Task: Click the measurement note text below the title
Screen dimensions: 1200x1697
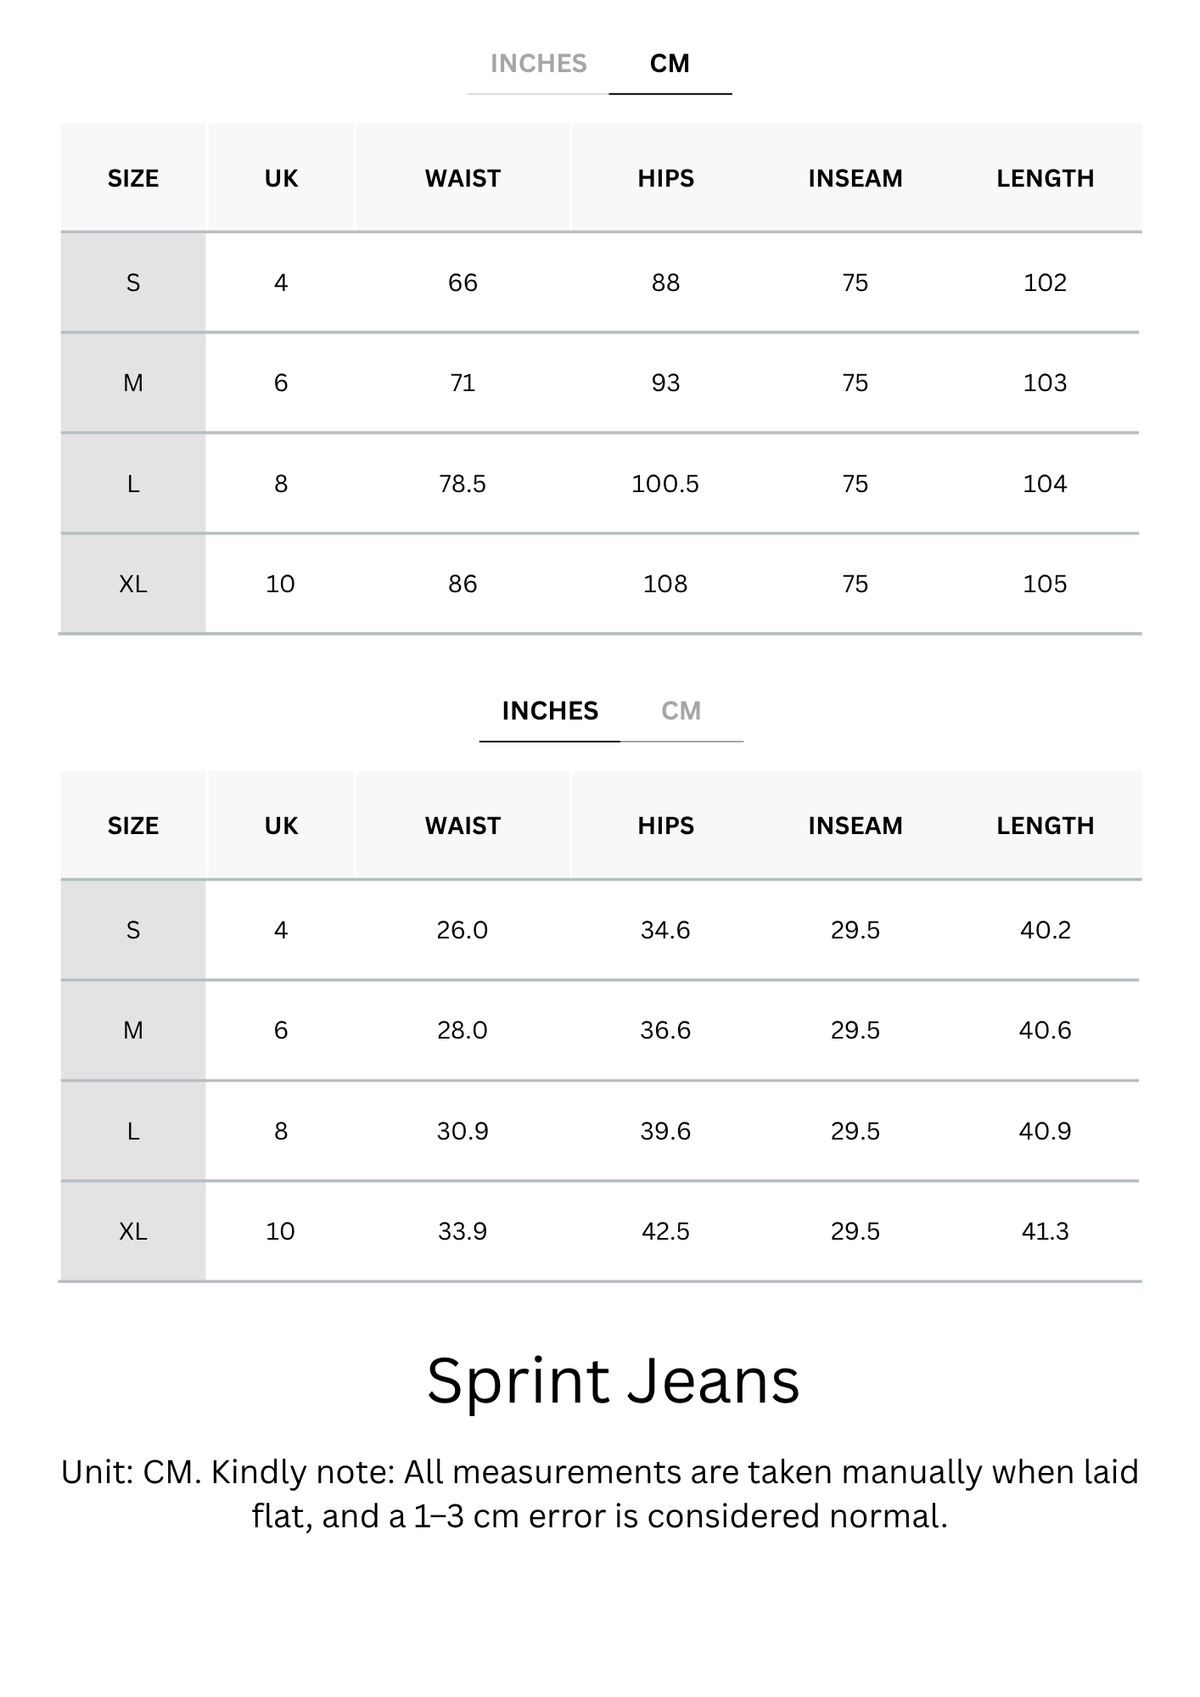Action: click(x=600, y=1494)
